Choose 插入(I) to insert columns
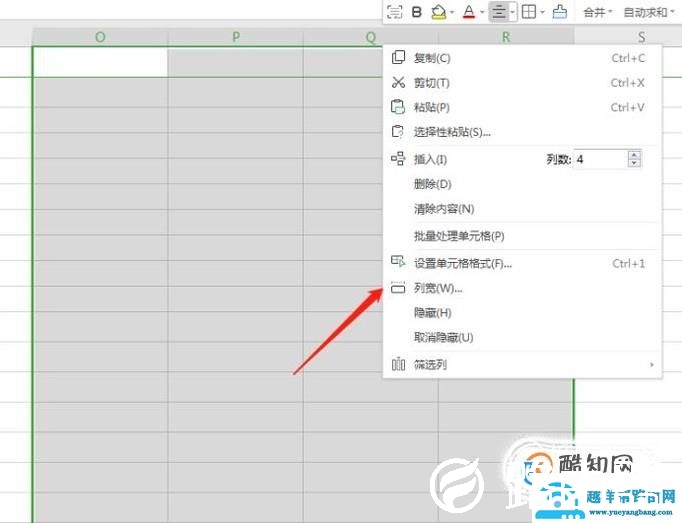The image size is (682, 523). (431, 159)
